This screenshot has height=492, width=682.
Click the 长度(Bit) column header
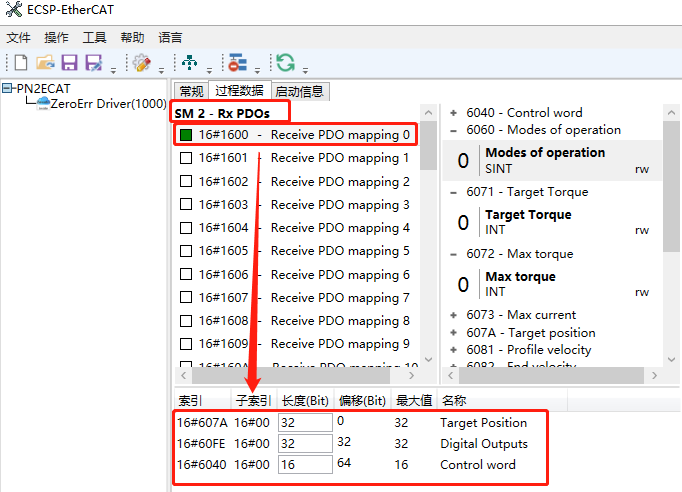click(305, 400)
